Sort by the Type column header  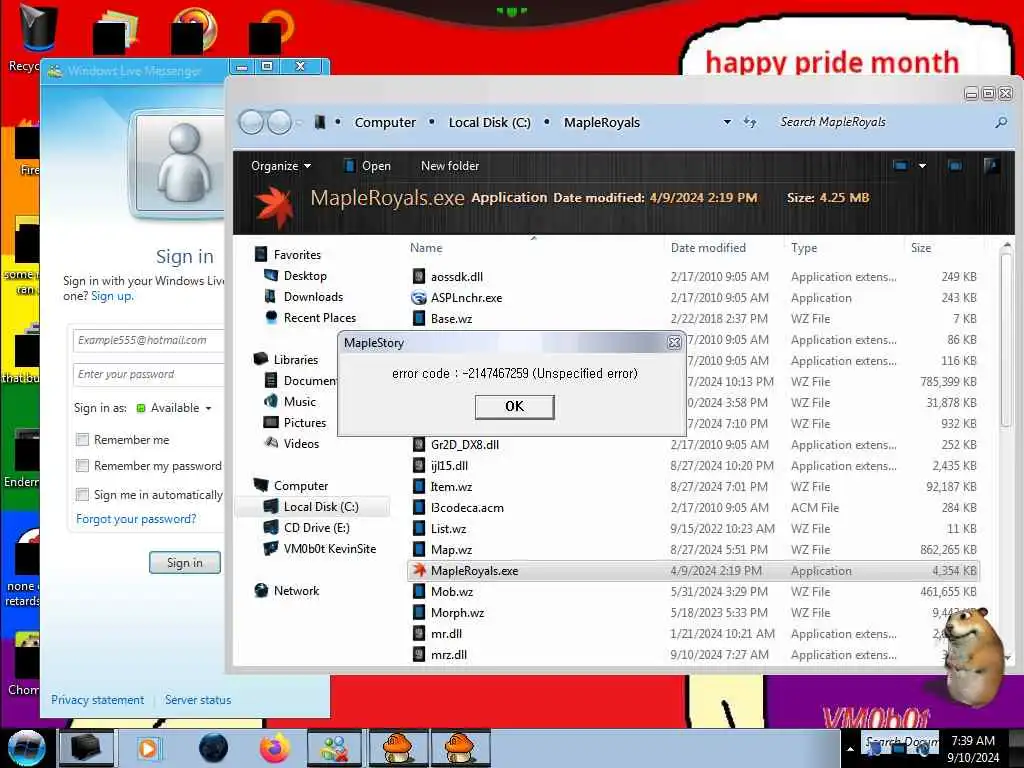point(804,248)
